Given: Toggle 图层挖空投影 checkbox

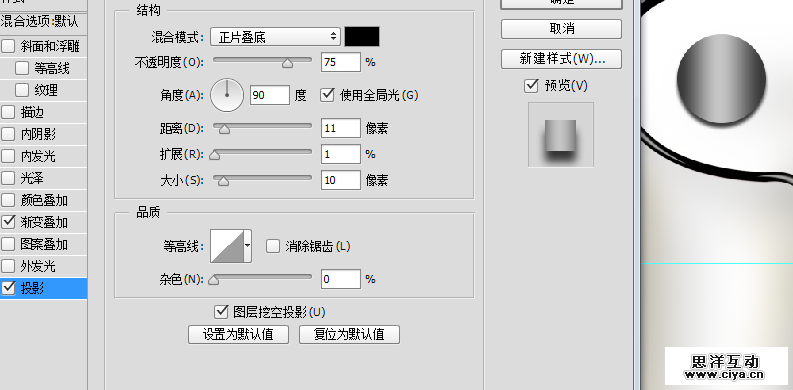Looking at the screenshot, I should tap(221, 312).
